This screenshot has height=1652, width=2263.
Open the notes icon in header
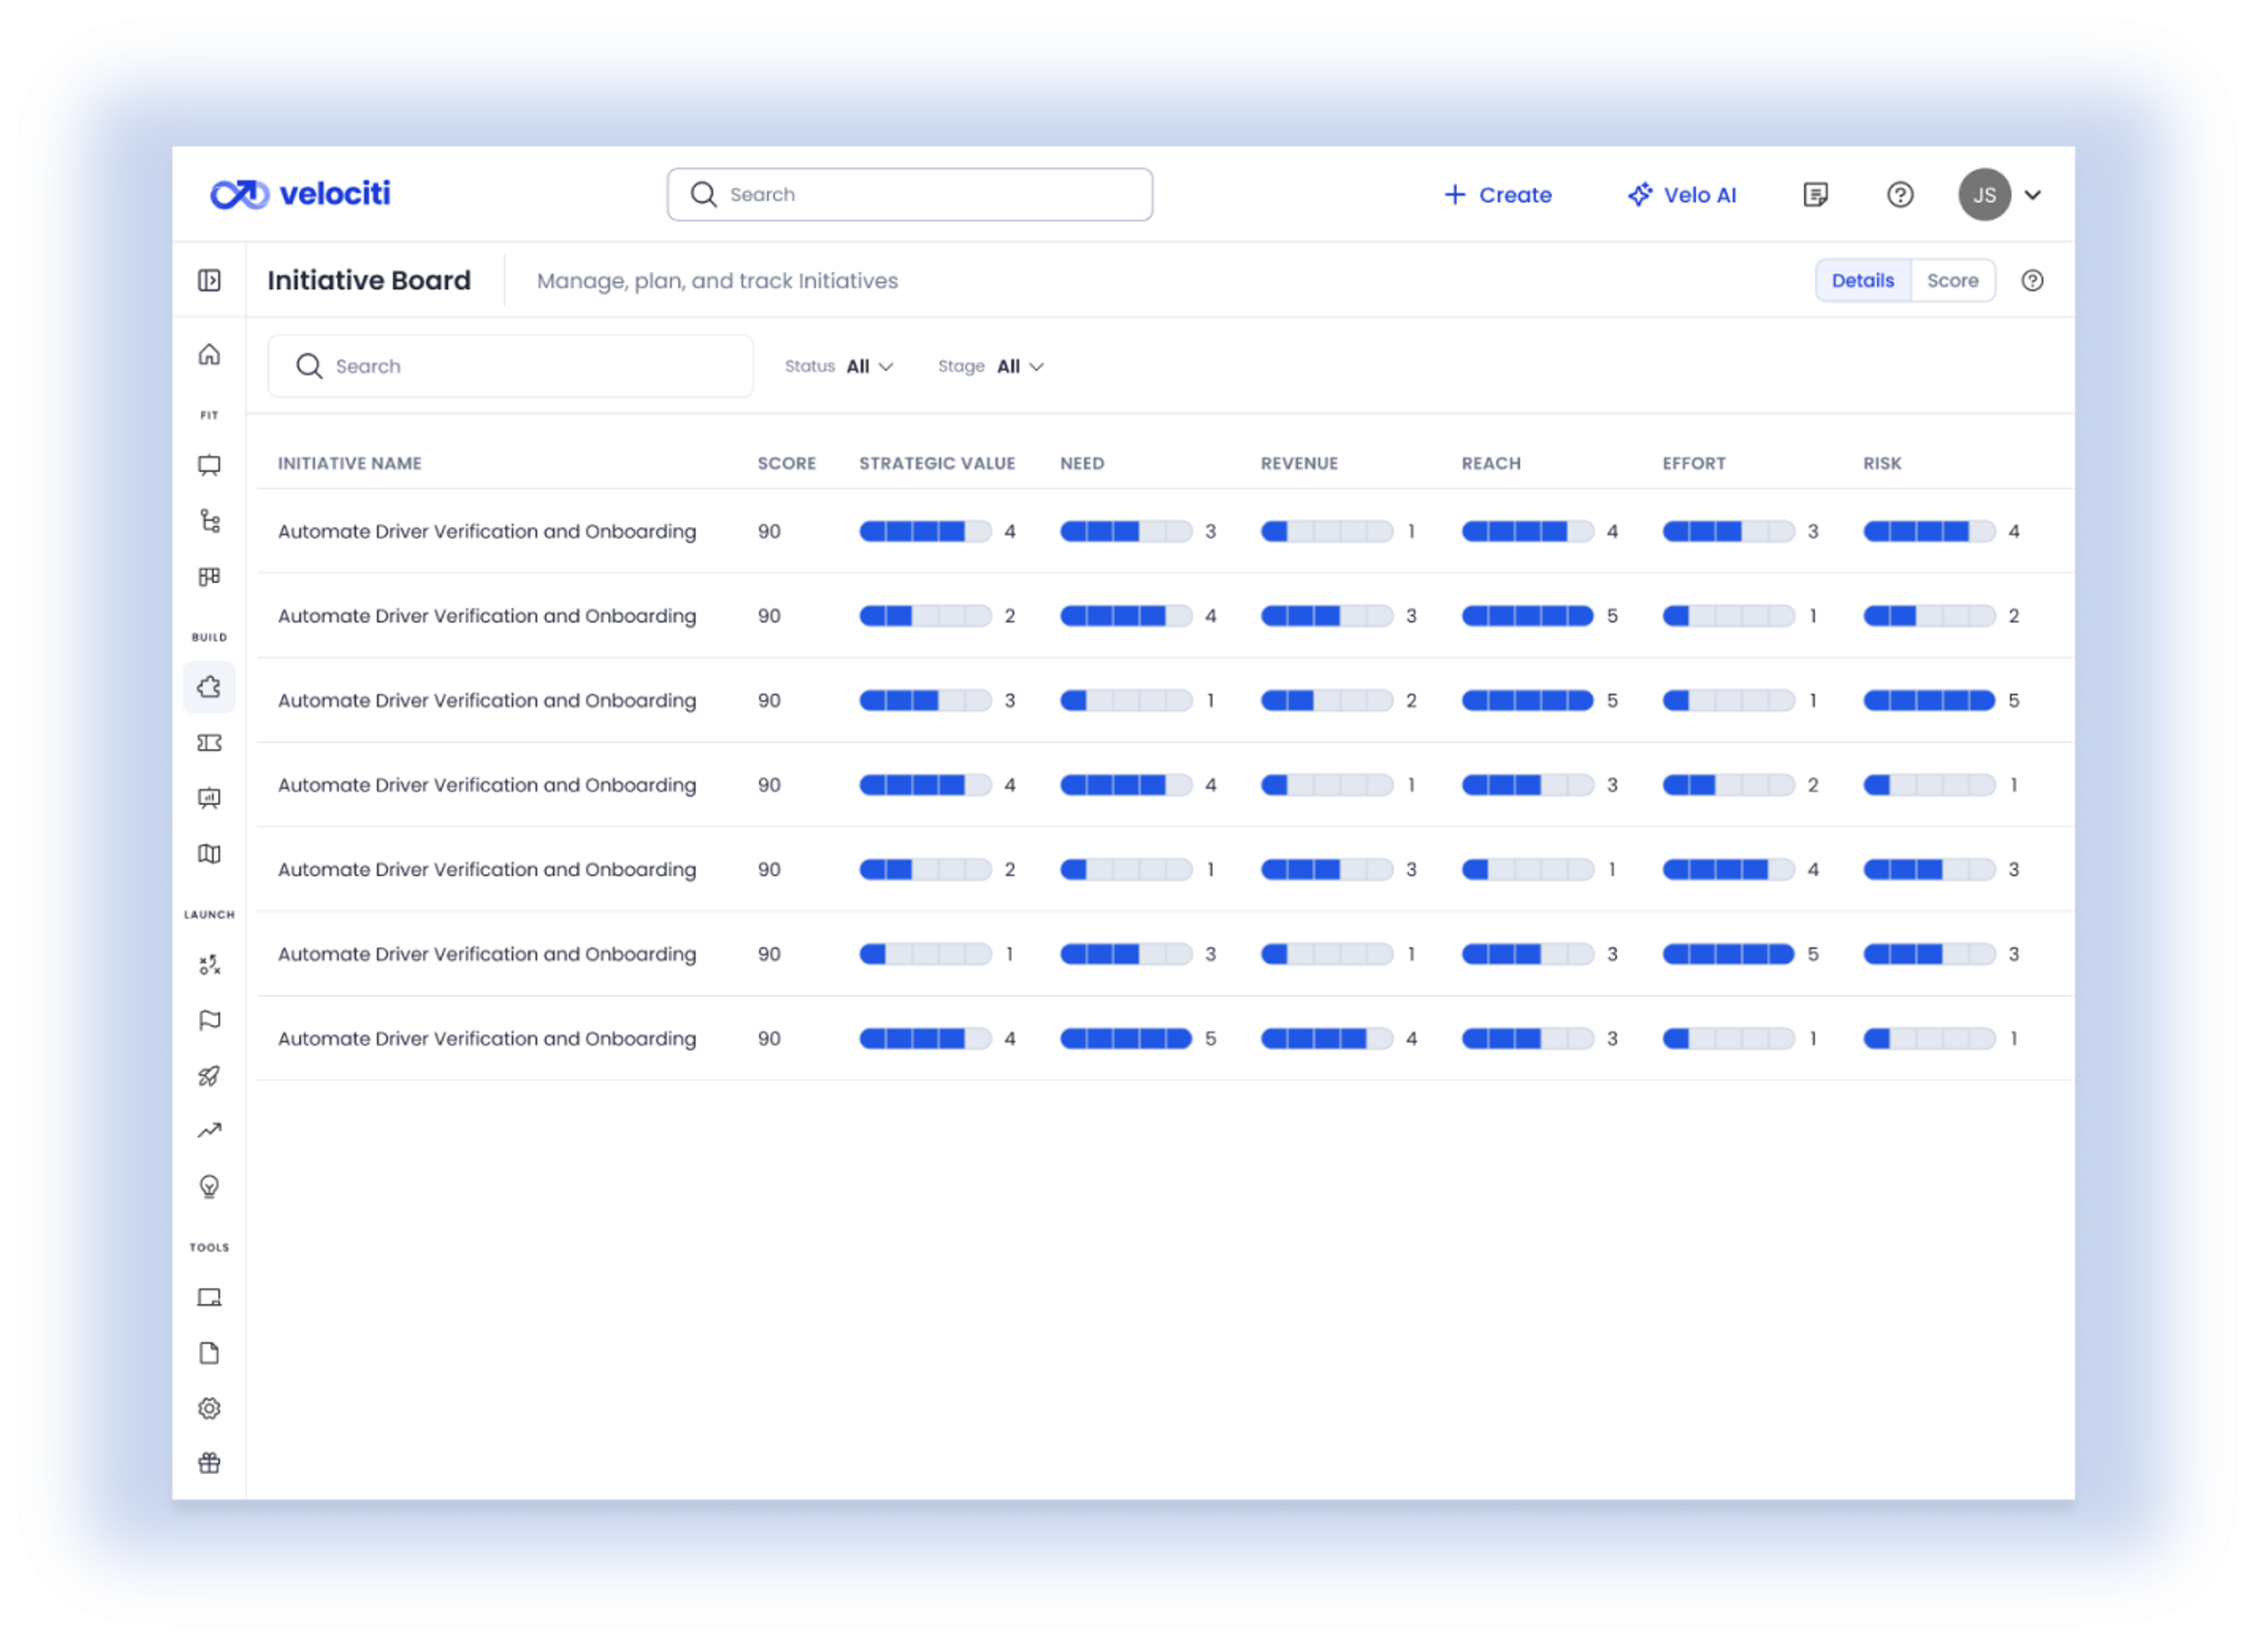tap(1815, 194)
